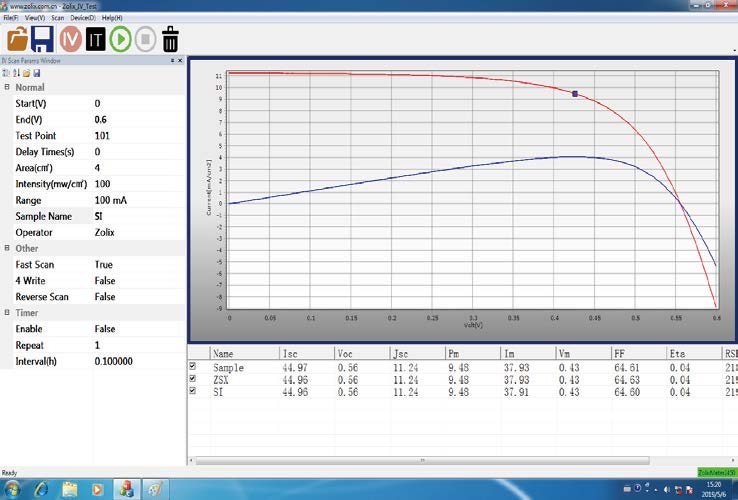Click the End(V) value field

point(135,120)
